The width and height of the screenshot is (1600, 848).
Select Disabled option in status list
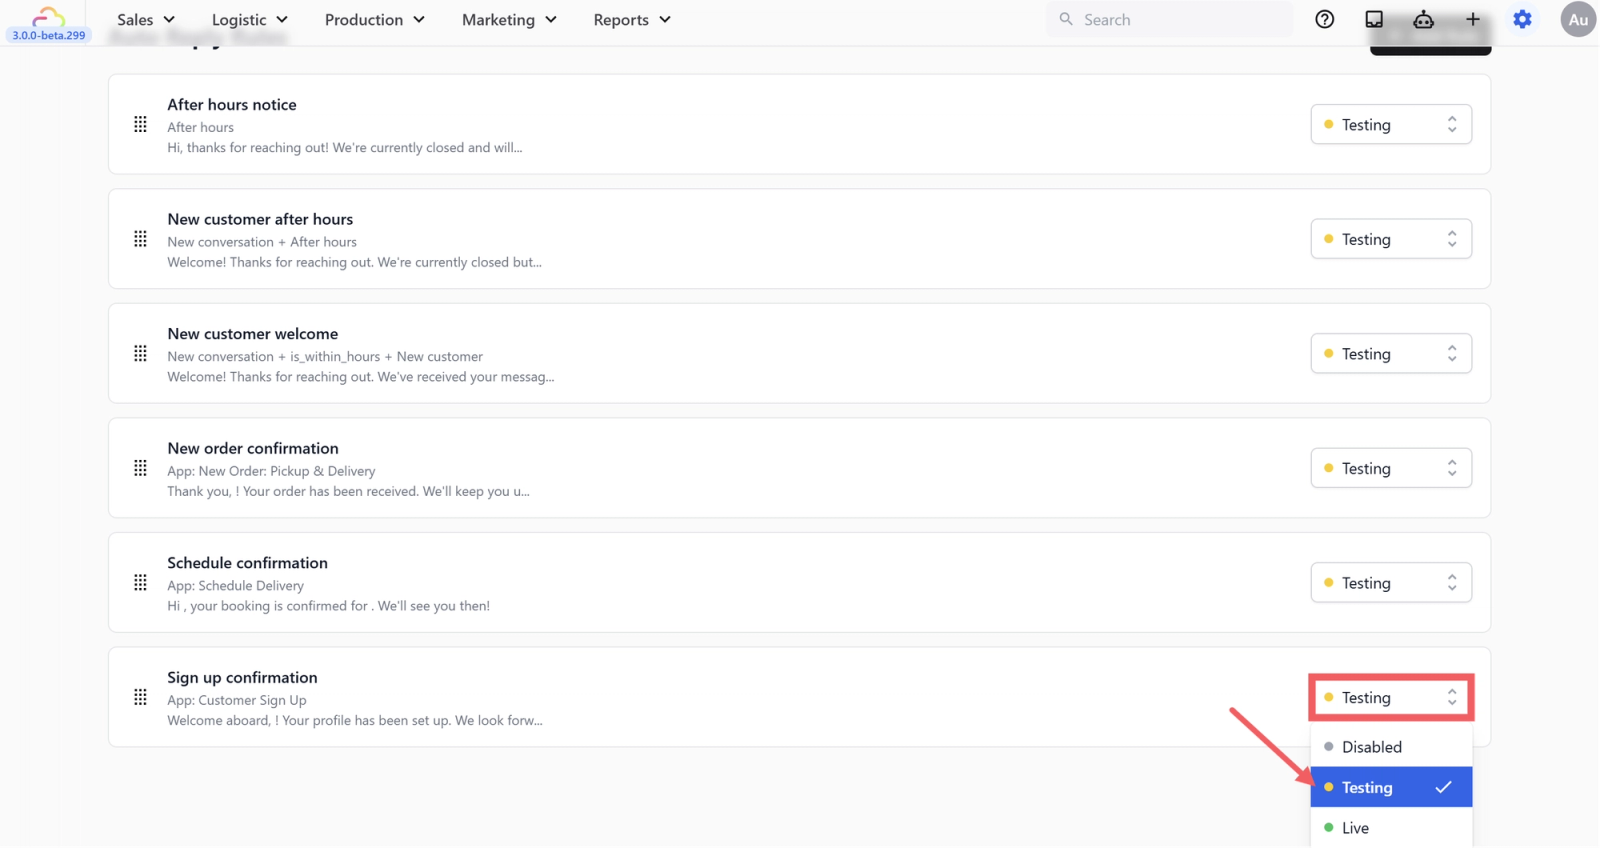click(1391, 747)
